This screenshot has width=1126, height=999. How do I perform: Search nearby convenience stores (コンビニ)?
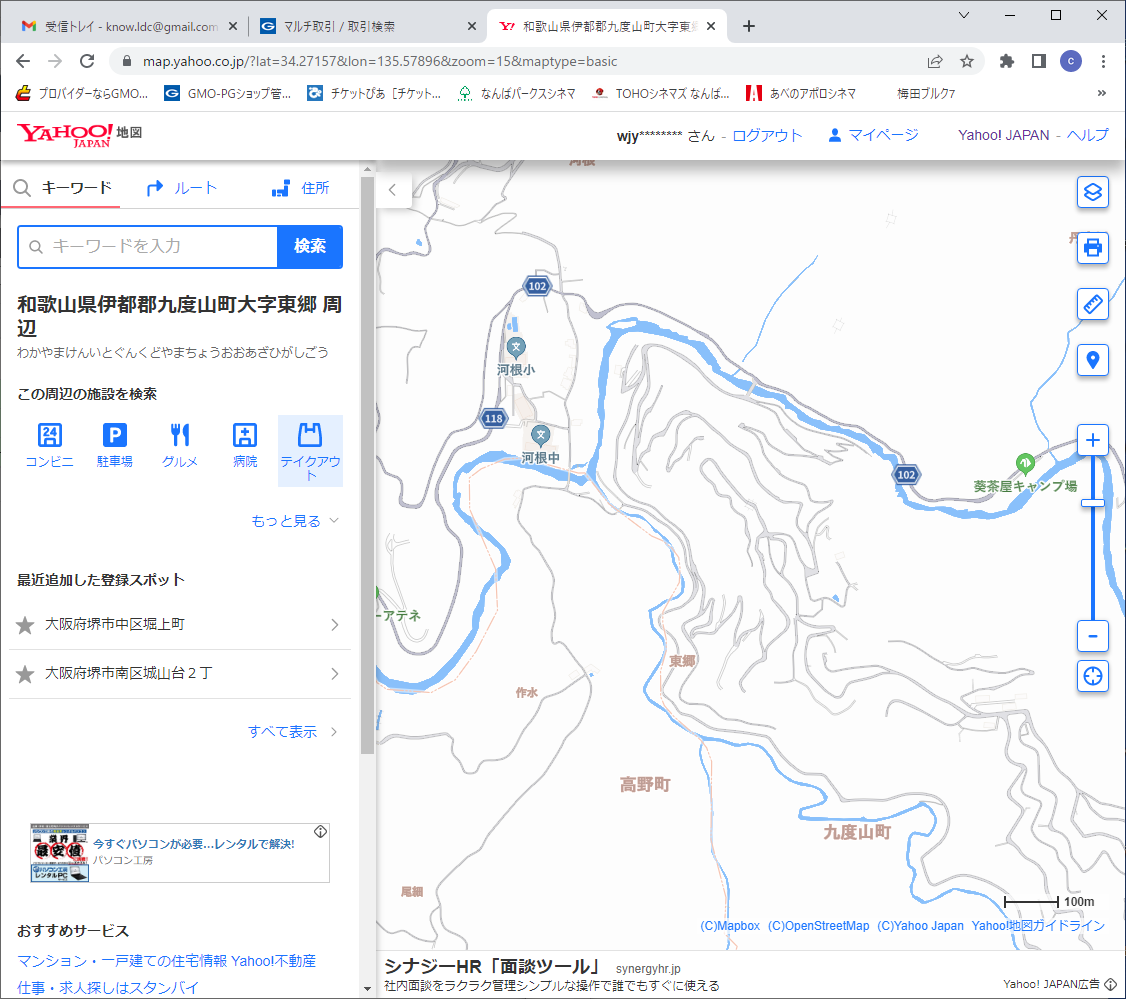tap(49, 445)
